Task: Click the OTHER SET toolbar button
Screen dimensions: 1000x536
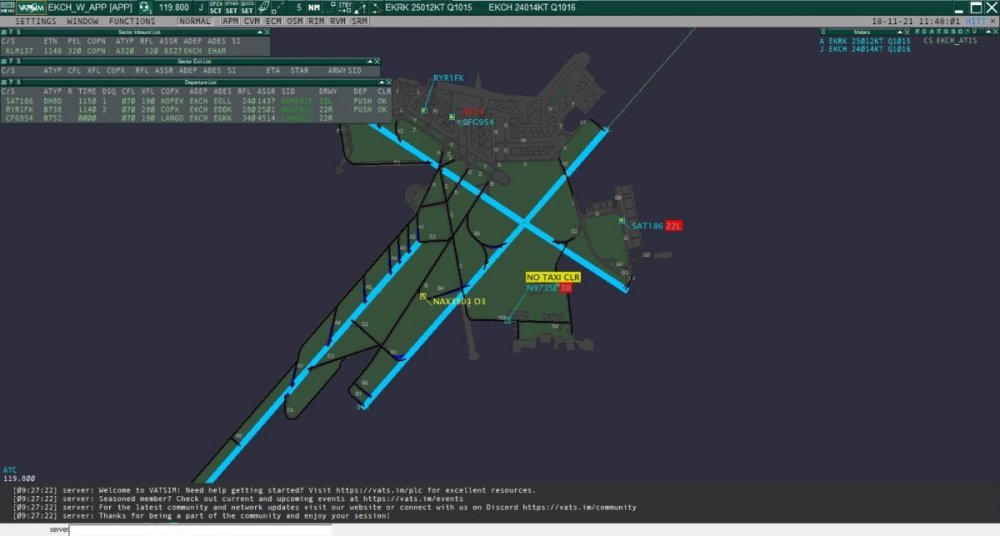Action: (x=231, y=8)
